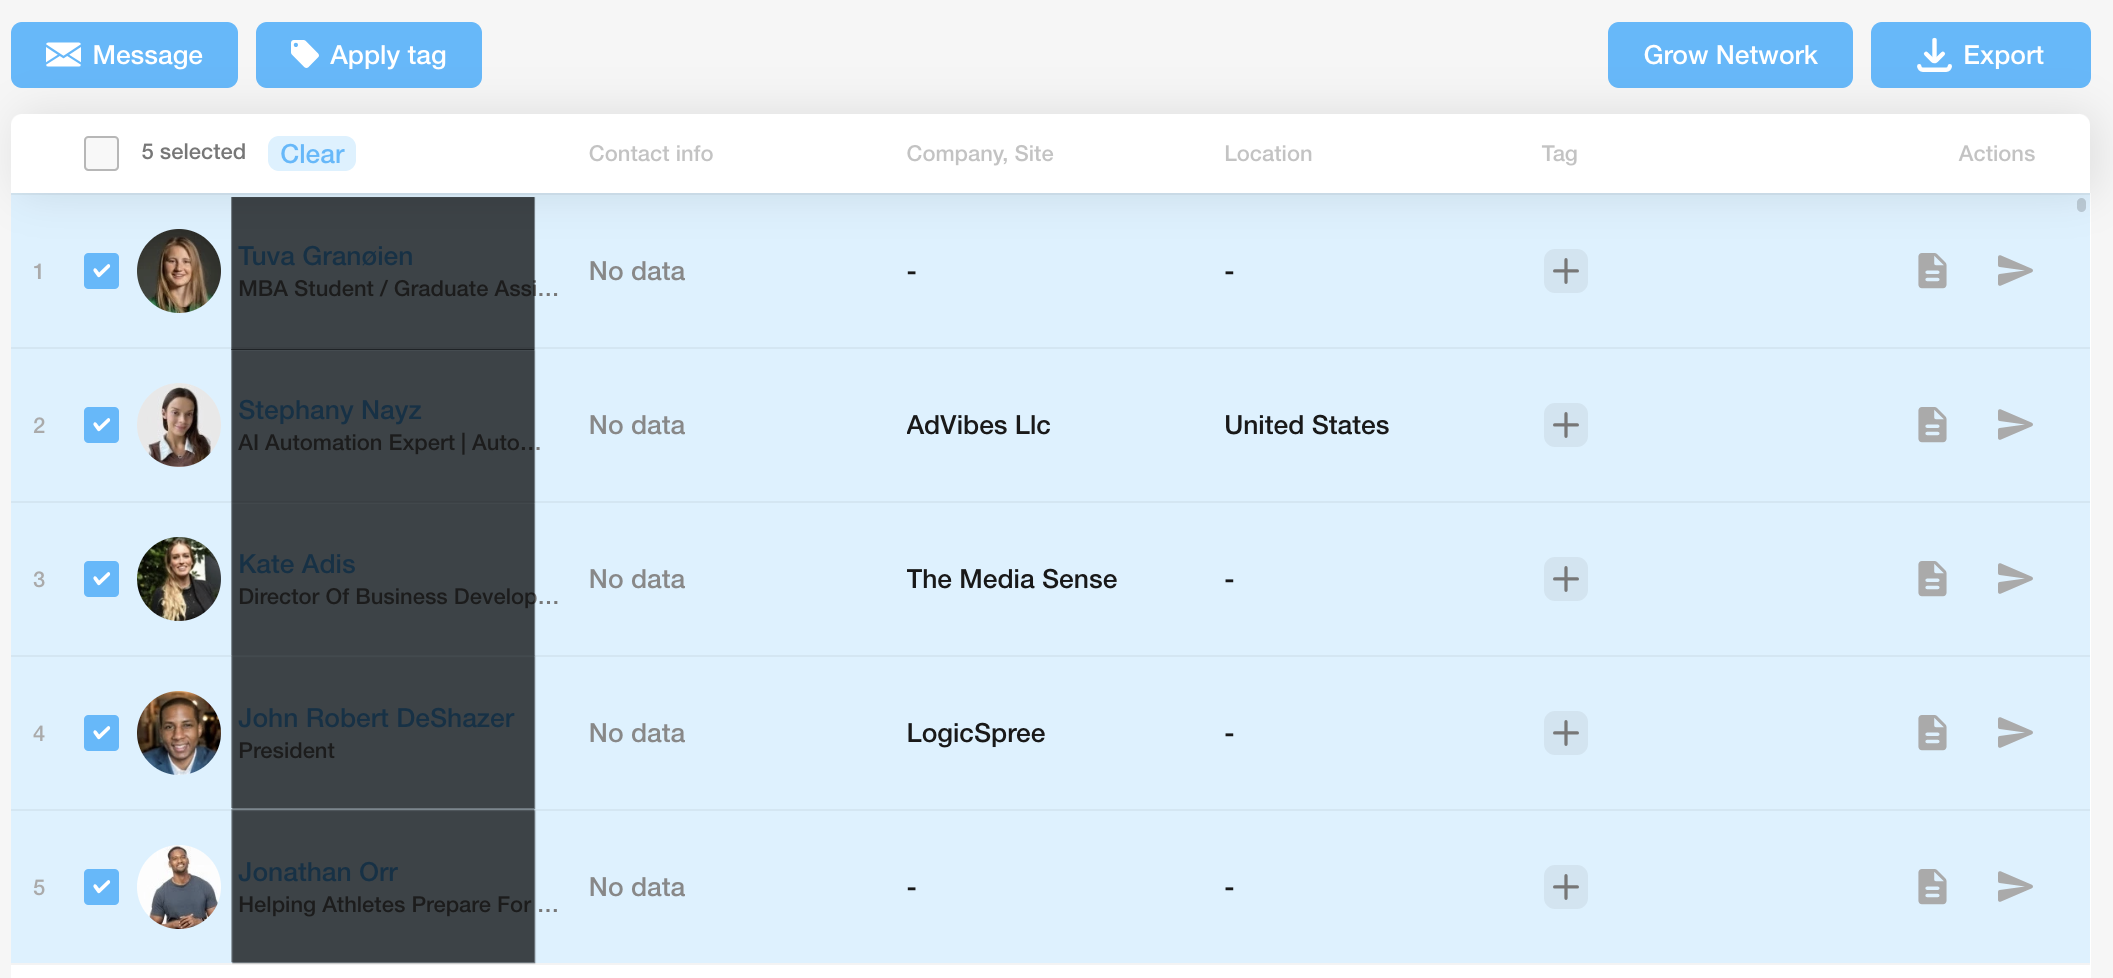Open Jonathan Orr's profile photo
2113x978 pixels.
coord(179,887)
